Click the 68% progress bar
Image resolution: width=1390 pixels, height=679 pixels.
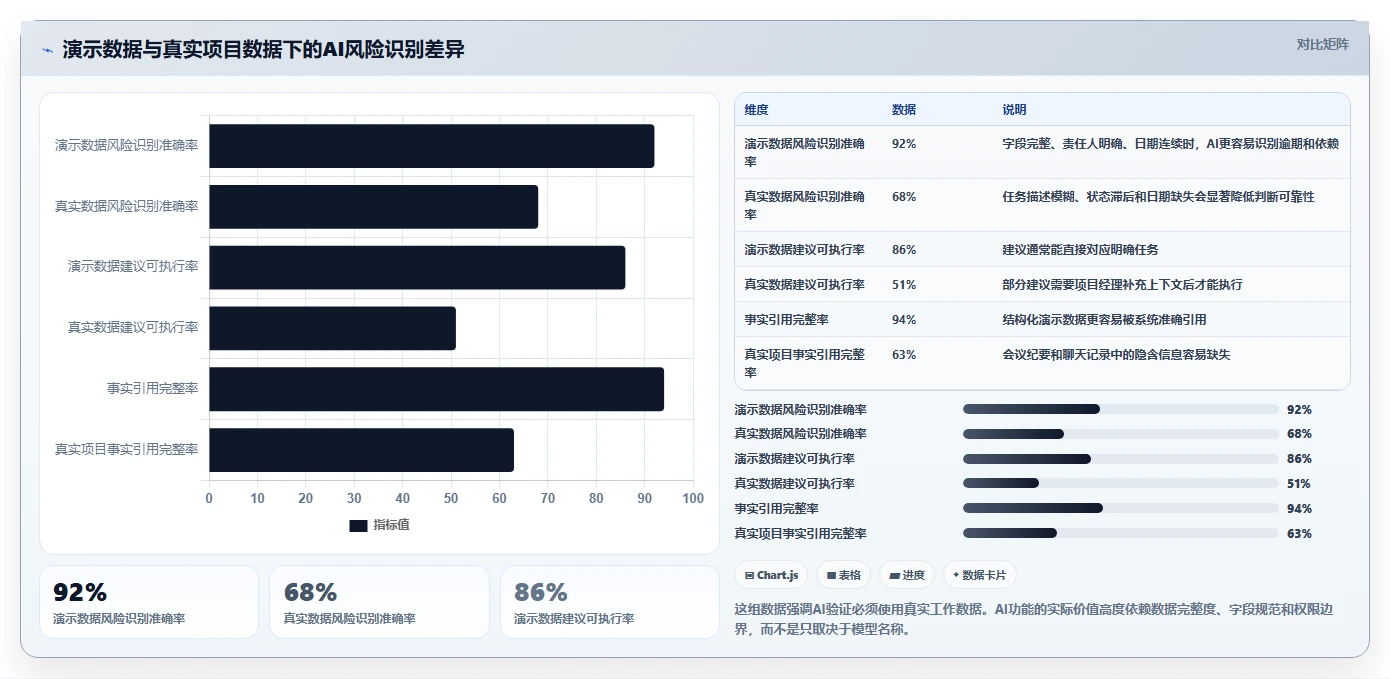click(x=1120, y=434)
